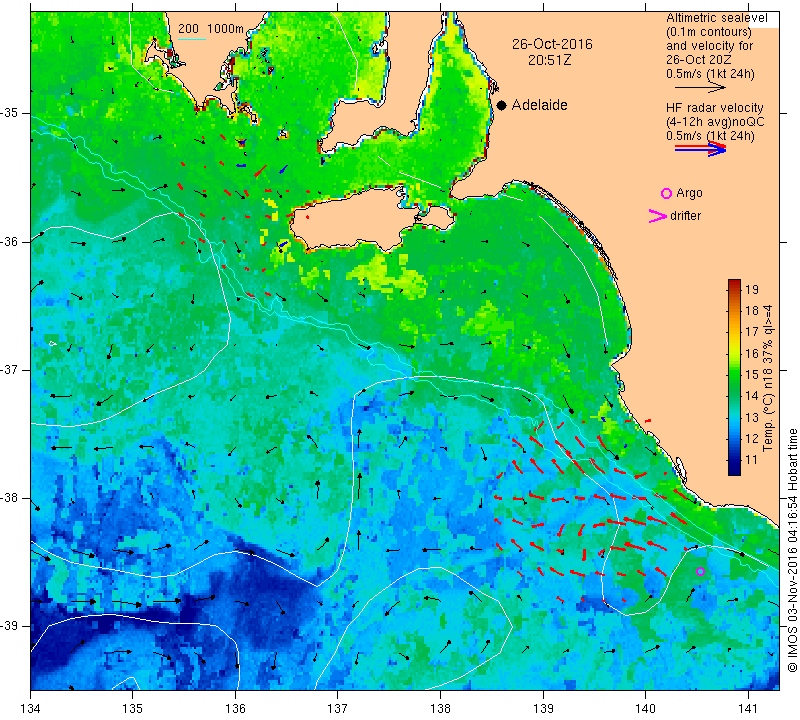Click the 11 degree colorbar label
Image resolution: width=800 pixels, height=720 pixels.
click(x=752, y=460)
